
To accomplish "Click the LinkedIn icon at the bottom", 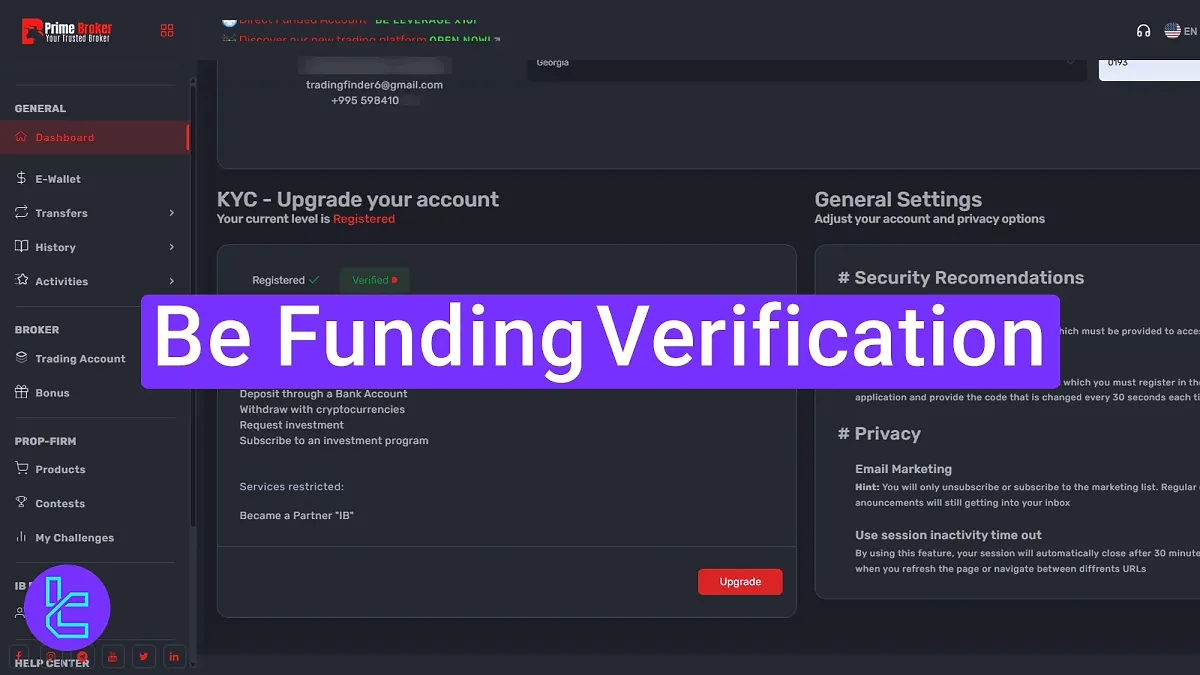I will coord(174,656).
